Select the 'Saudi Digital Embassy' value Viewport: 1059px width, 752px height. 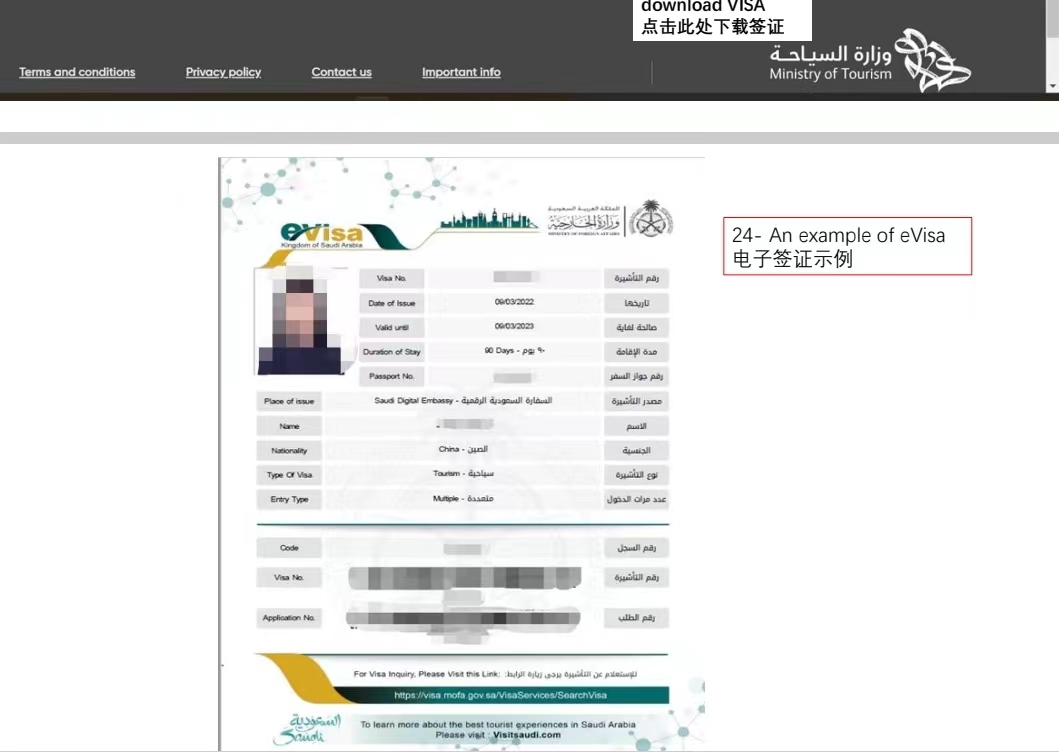463,401
